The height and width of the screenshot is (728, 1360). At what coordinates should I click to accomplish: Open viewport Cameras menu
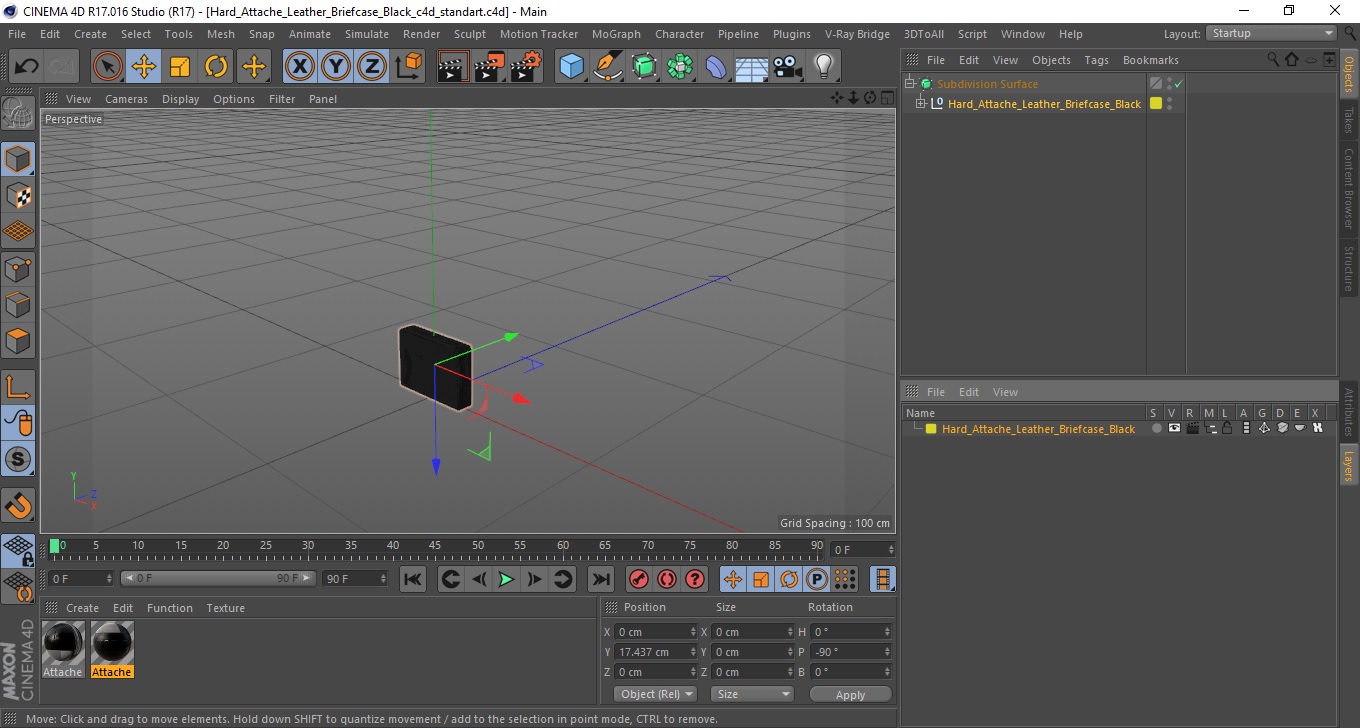126,99
